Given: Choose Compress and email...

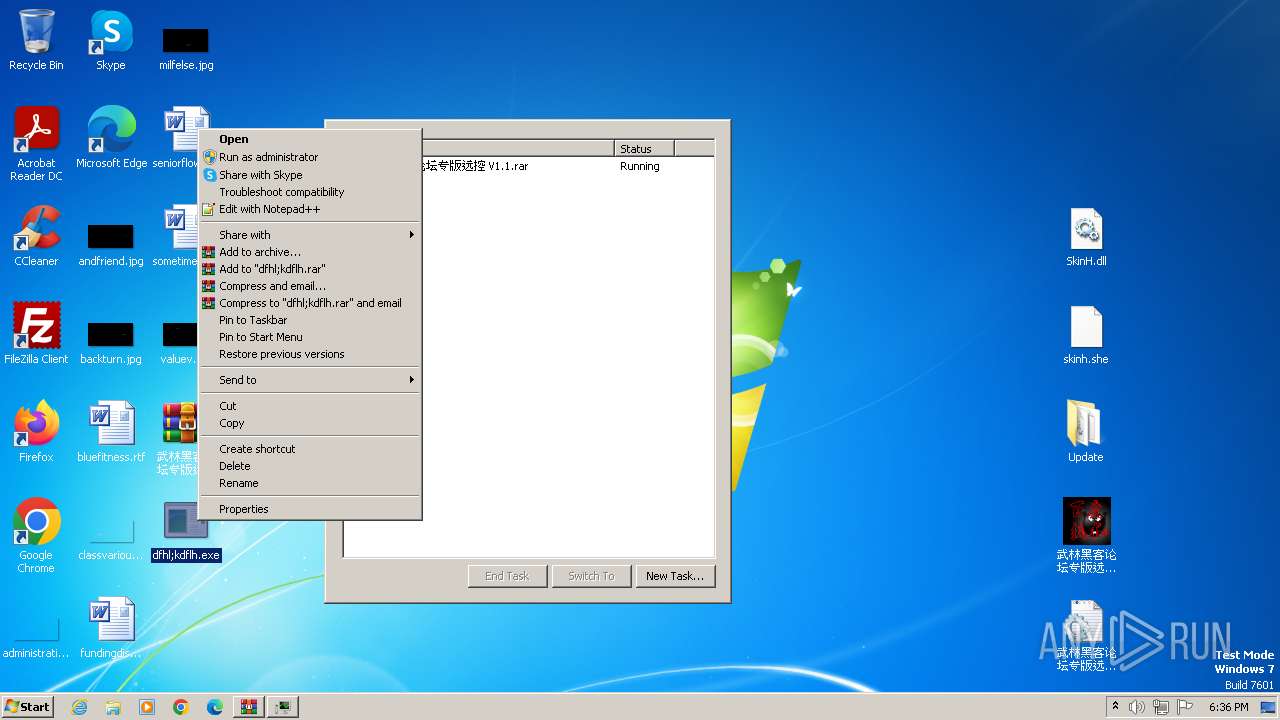Looking at the screenshot, I should tap(310, 286).
